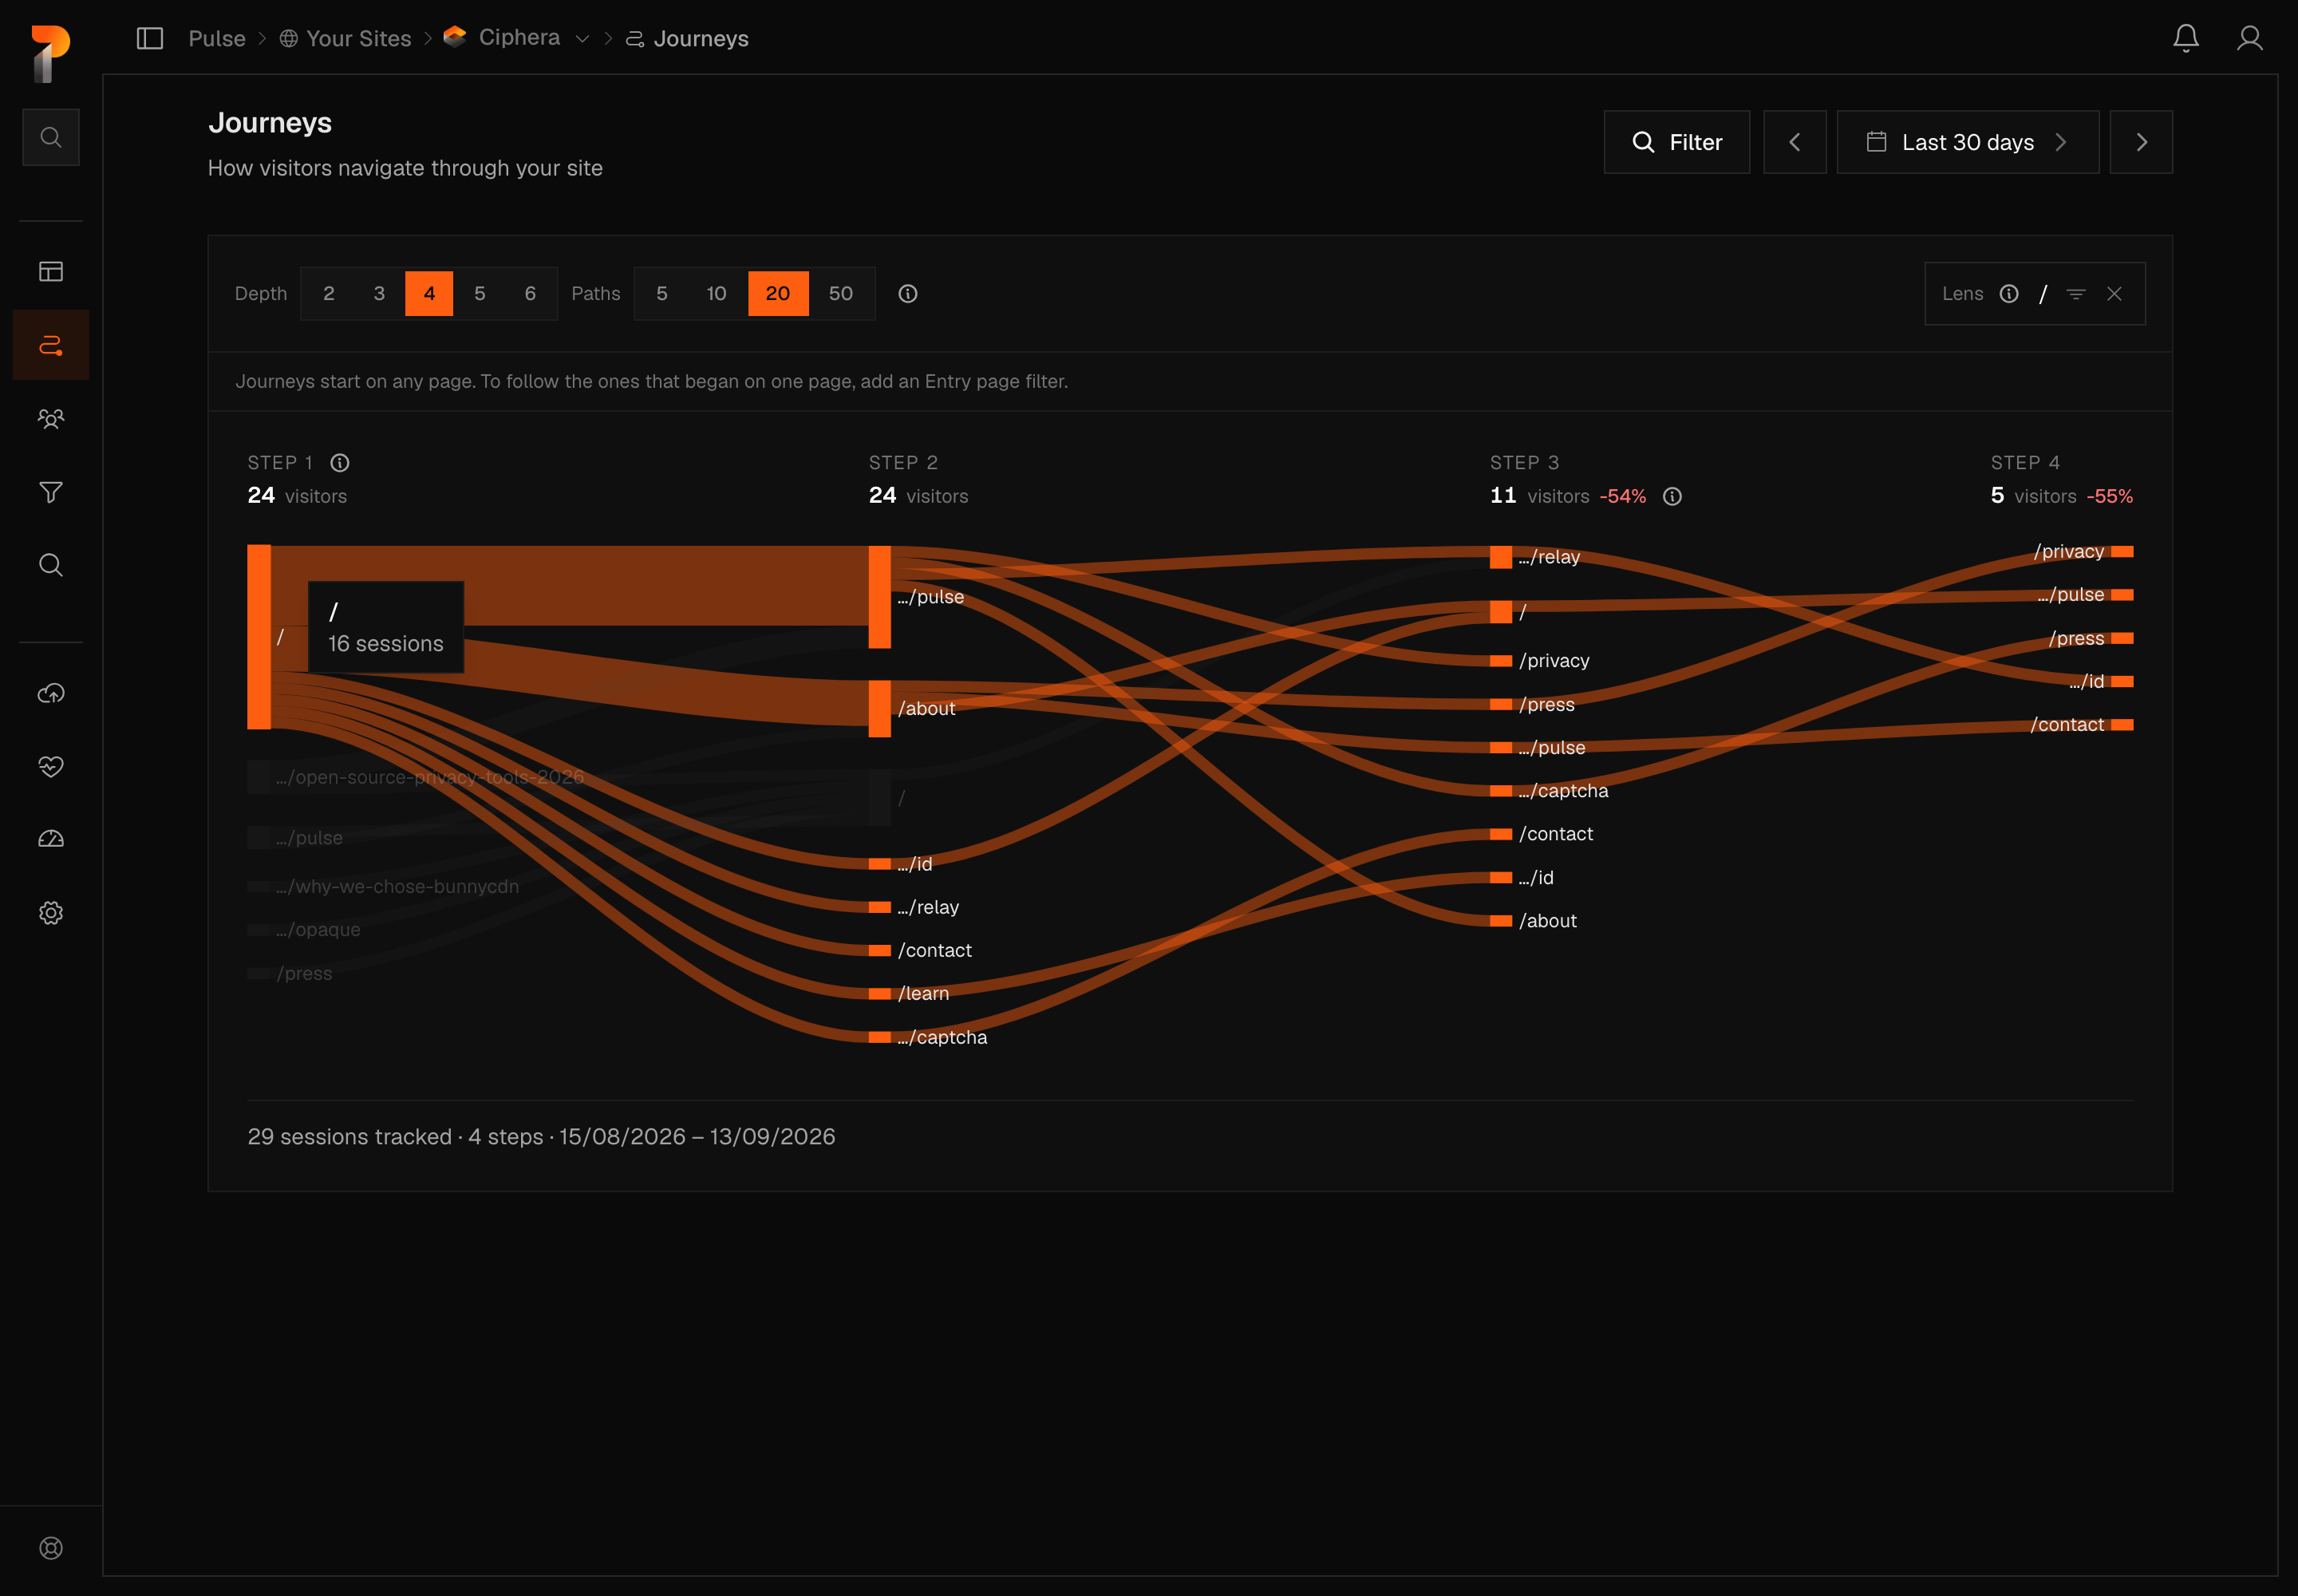Screen dimensions: 2298x1596
Task: Set Paths to 5
Action: [662, 294]
